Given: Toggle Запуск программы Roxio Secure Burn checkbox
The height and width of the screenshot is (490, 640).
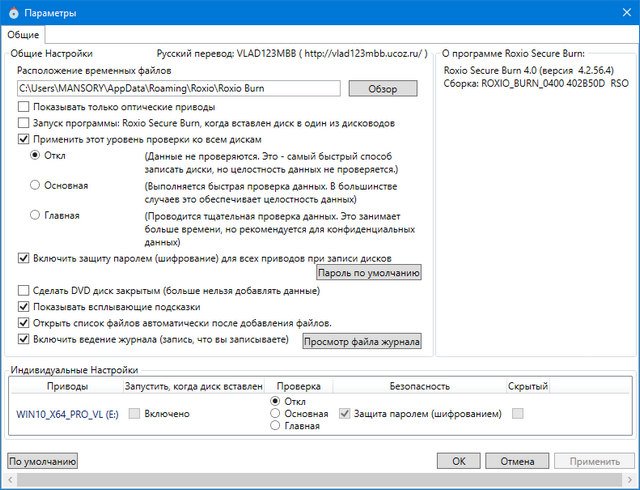Looking at the screenshot, I should (x=24, y=123).
